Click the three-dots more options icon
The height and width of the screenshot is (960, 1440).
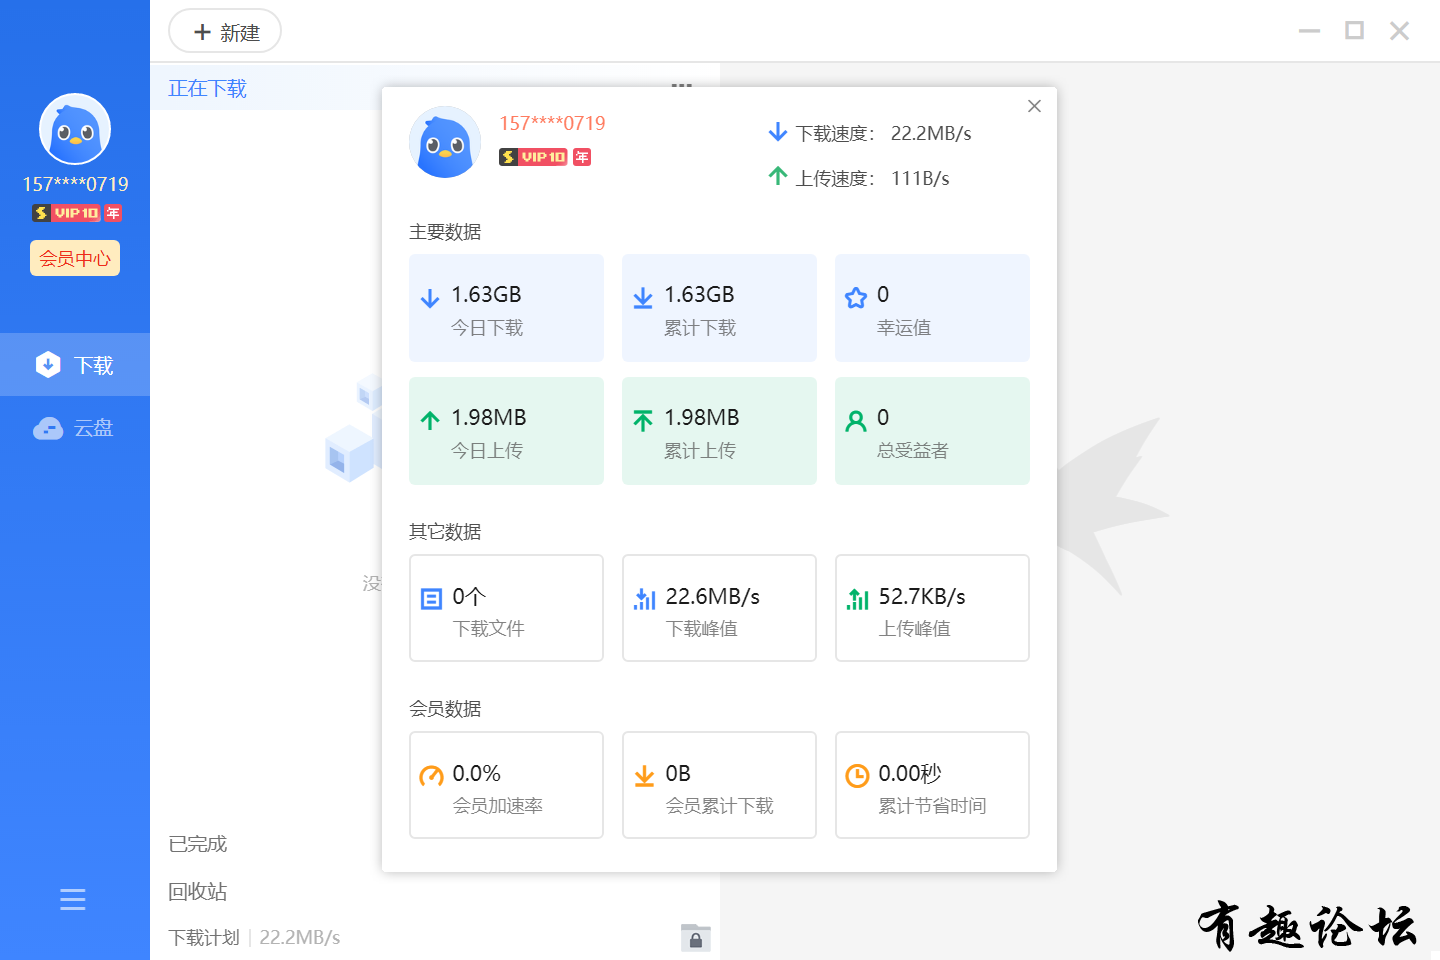coord(681,85)
